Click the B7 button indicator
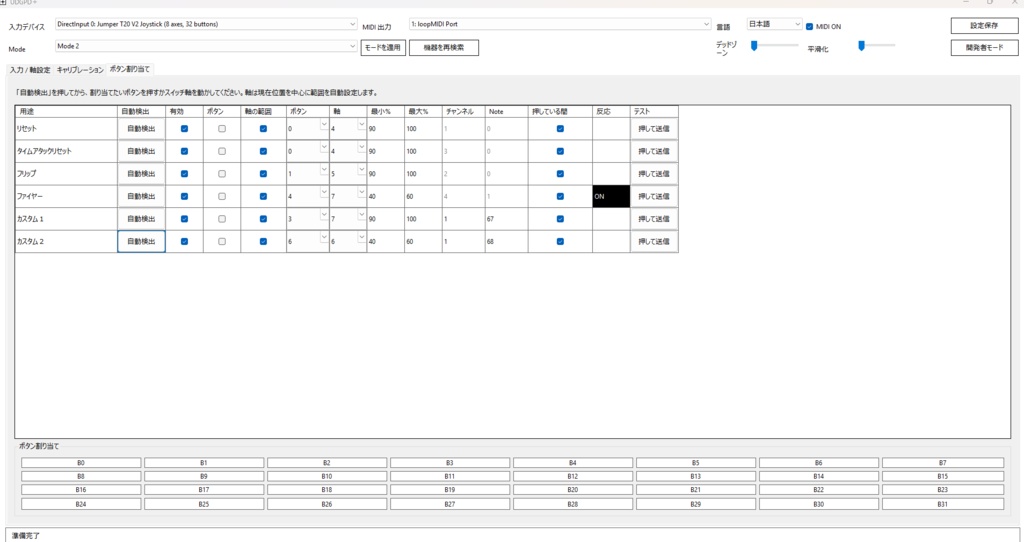Viewport: 1024px width, 542px height. (x=942, y=463)
